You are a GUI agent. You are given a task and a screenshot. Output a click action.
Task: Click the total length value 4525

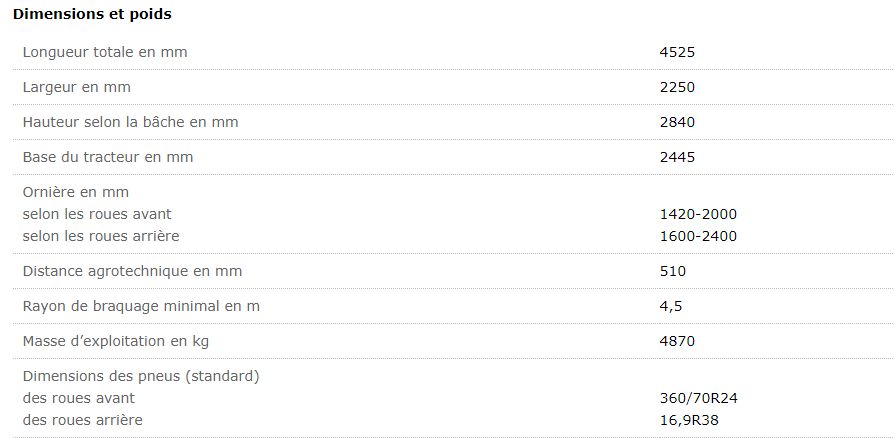(x=677, y=52)
